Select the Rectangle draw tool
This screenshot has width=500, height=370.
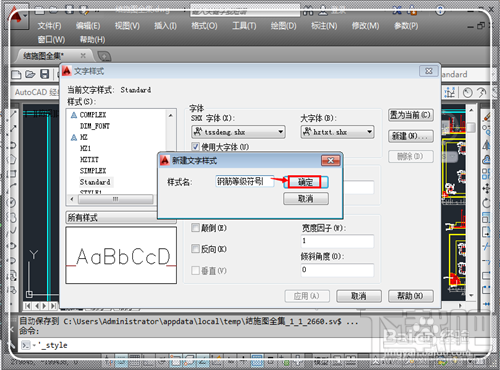pyautogui.click(x=13, y=173)
